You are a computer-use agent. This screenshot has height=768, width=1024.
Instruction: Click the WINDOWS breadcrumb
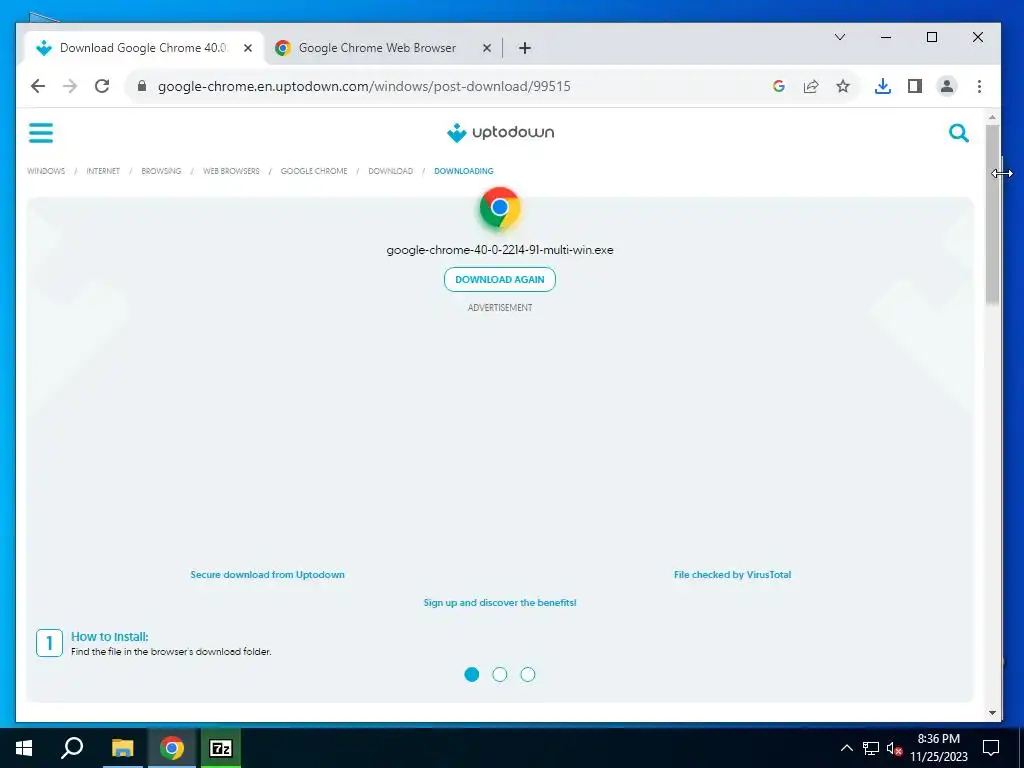pyautogui.click(x=46, y=171)
